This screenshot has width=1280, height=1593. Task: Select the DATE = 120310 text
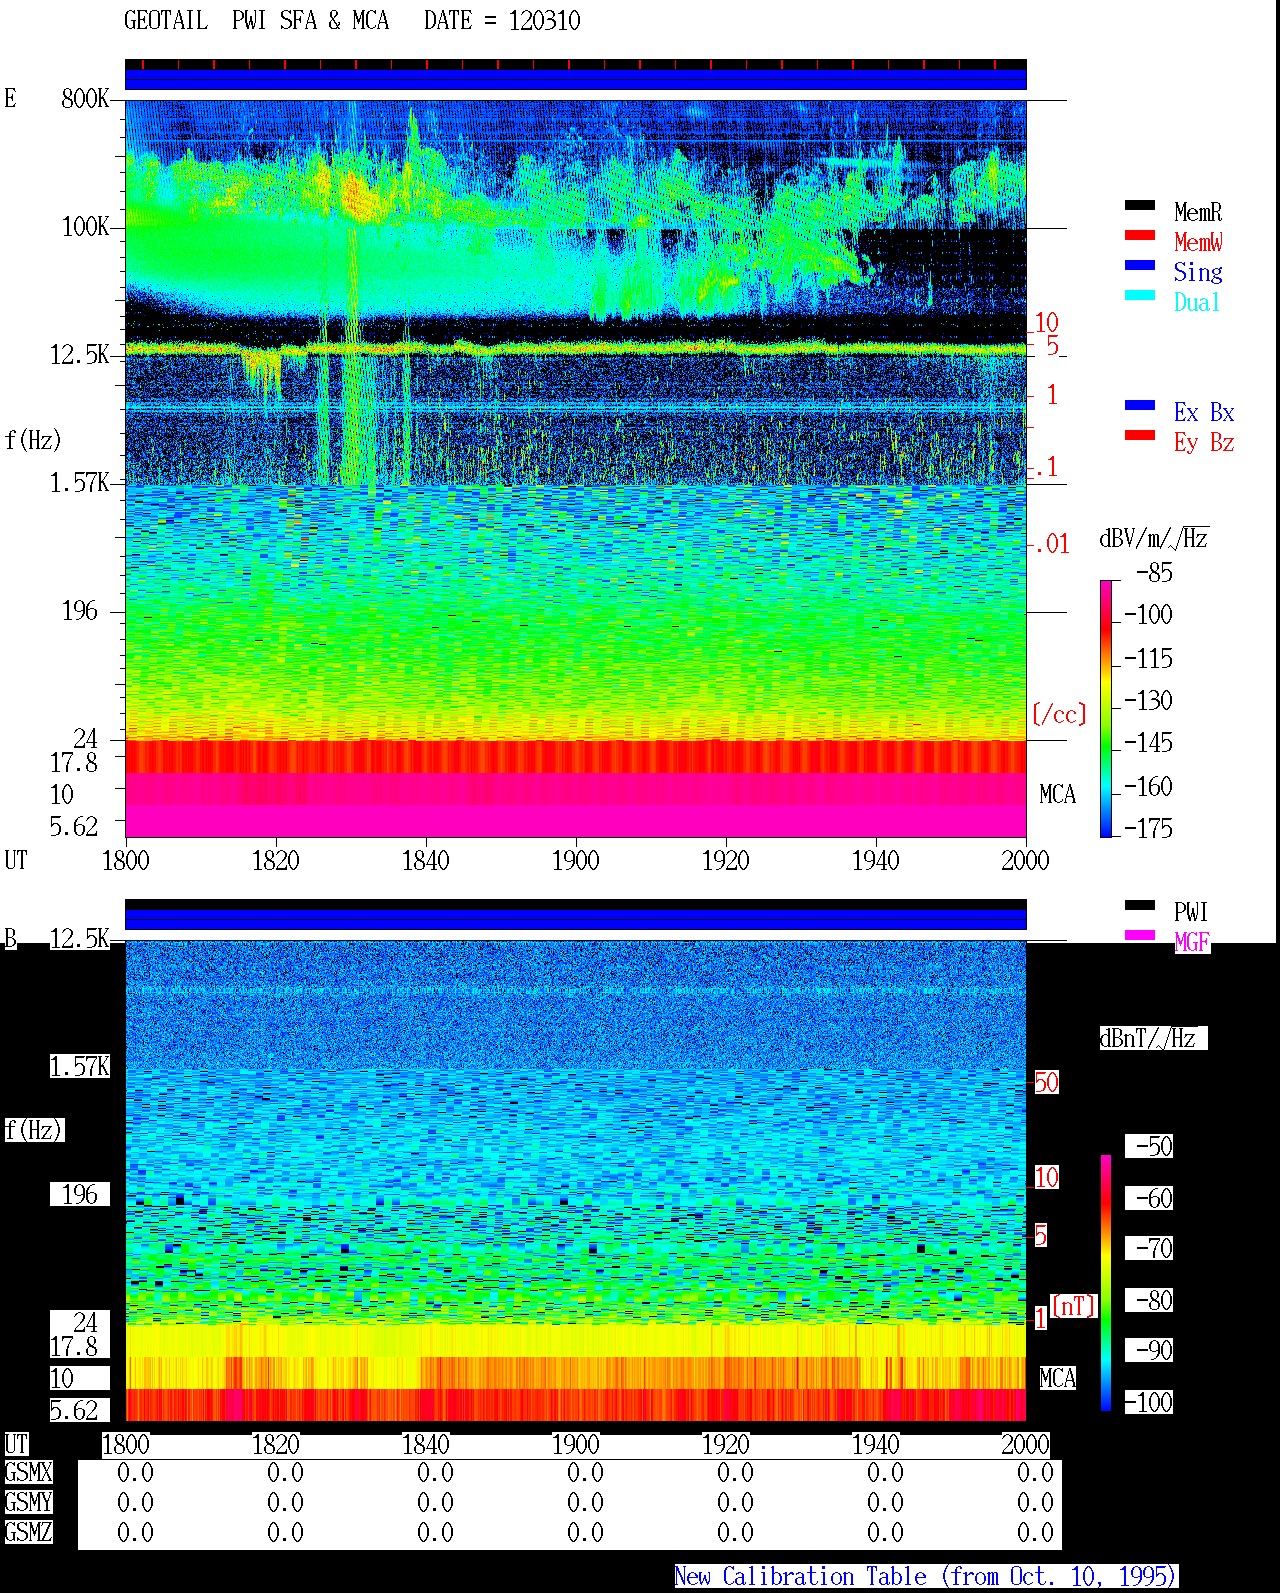point(502,20)
